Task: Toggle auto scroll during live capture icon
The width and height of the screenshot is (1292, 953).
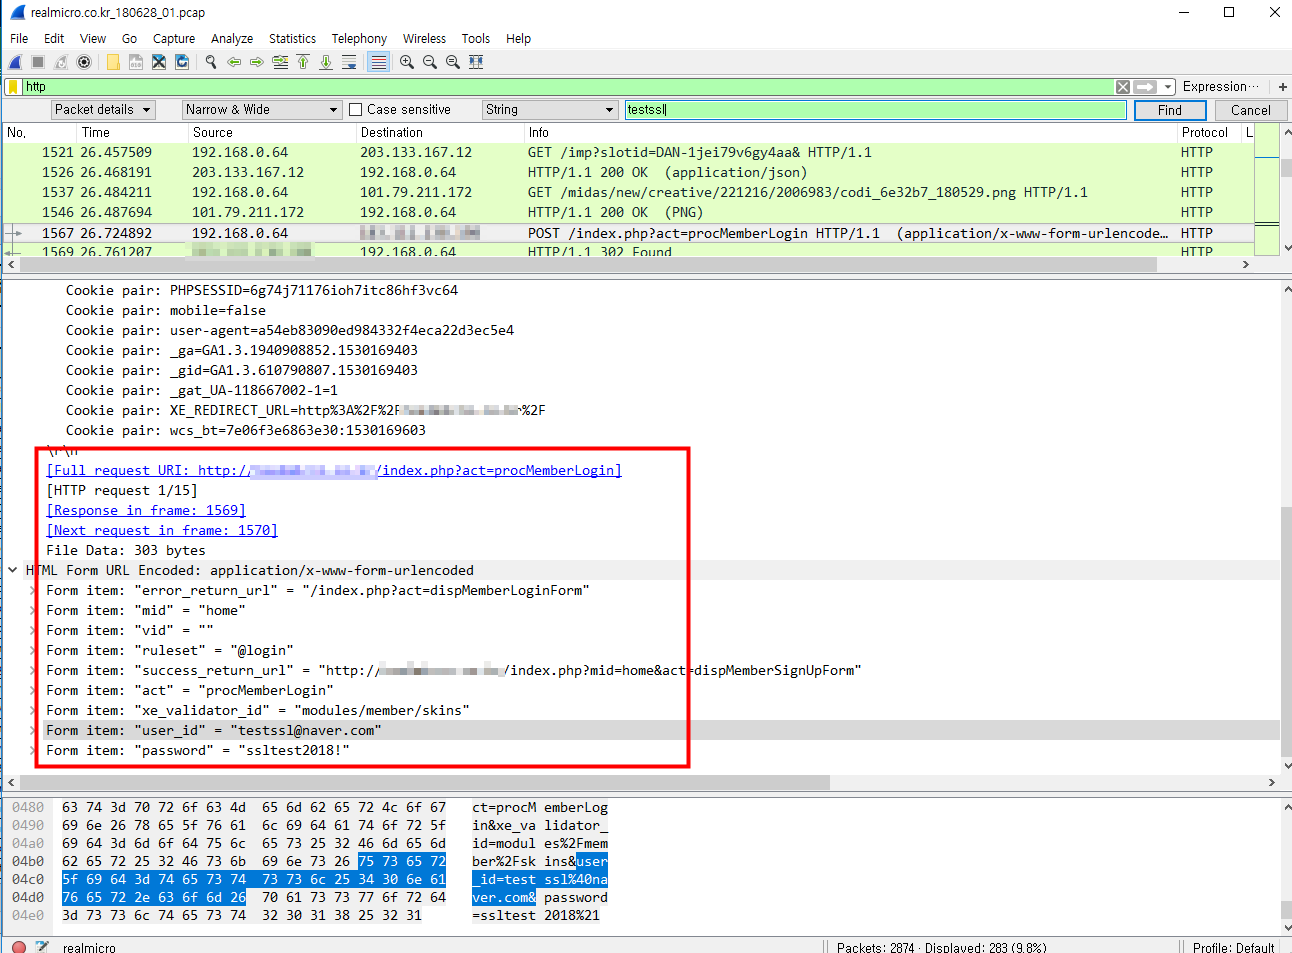Action: pyautogui.click(x=349, y=62)
